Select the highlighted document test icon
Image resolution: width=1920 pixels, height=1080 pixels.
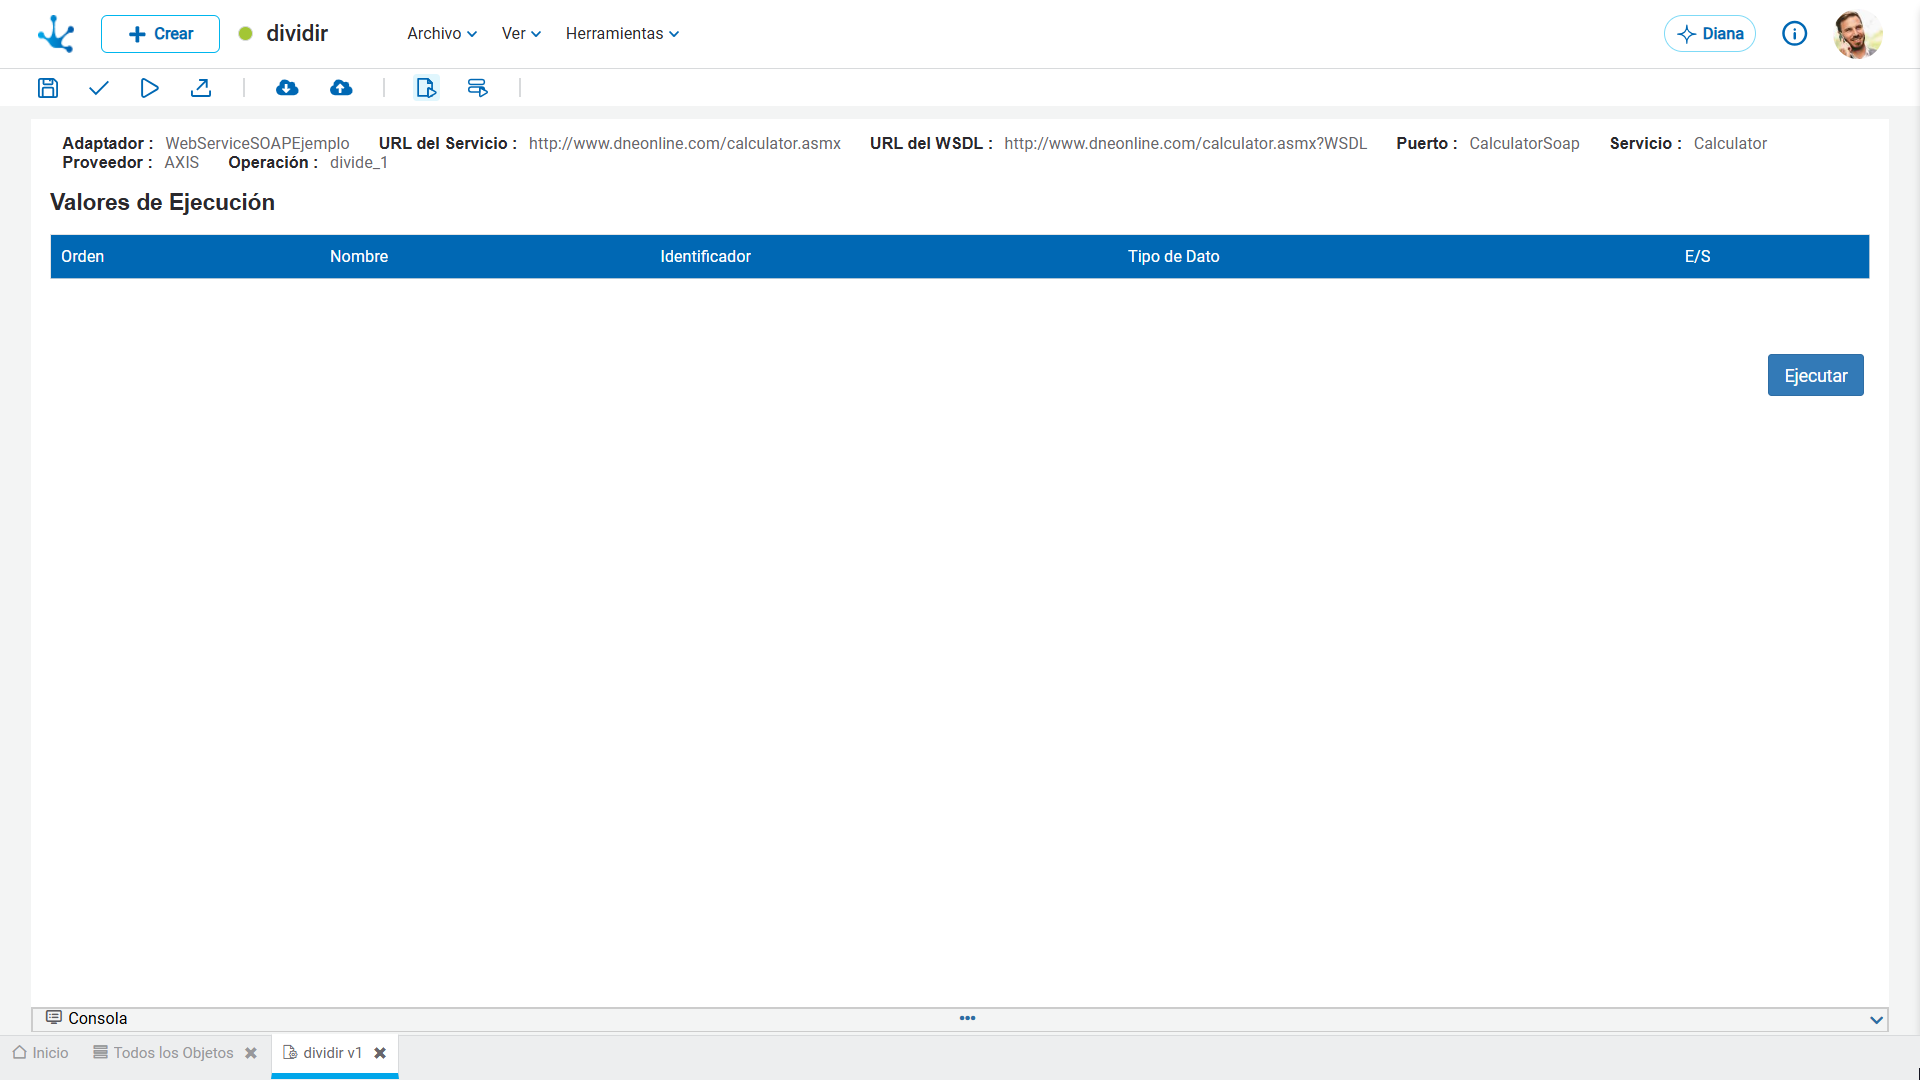[x=426, y=88]
